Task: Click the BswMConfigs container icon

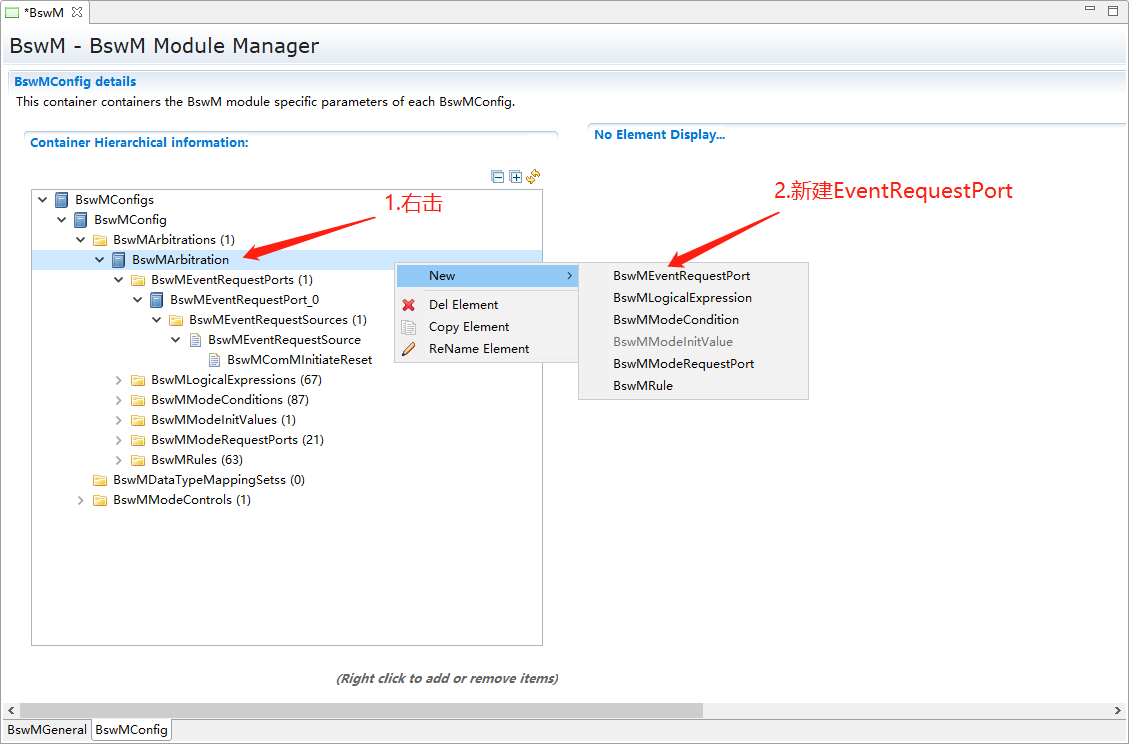Action: (x=62, y=200)
